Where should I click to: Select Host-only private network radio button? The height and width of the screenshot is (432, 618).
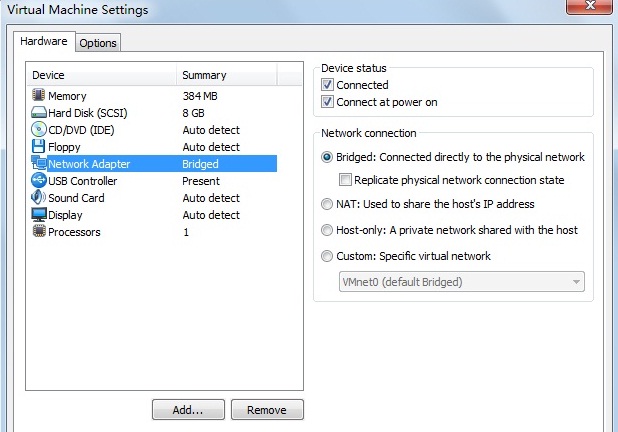pos(327,230)
